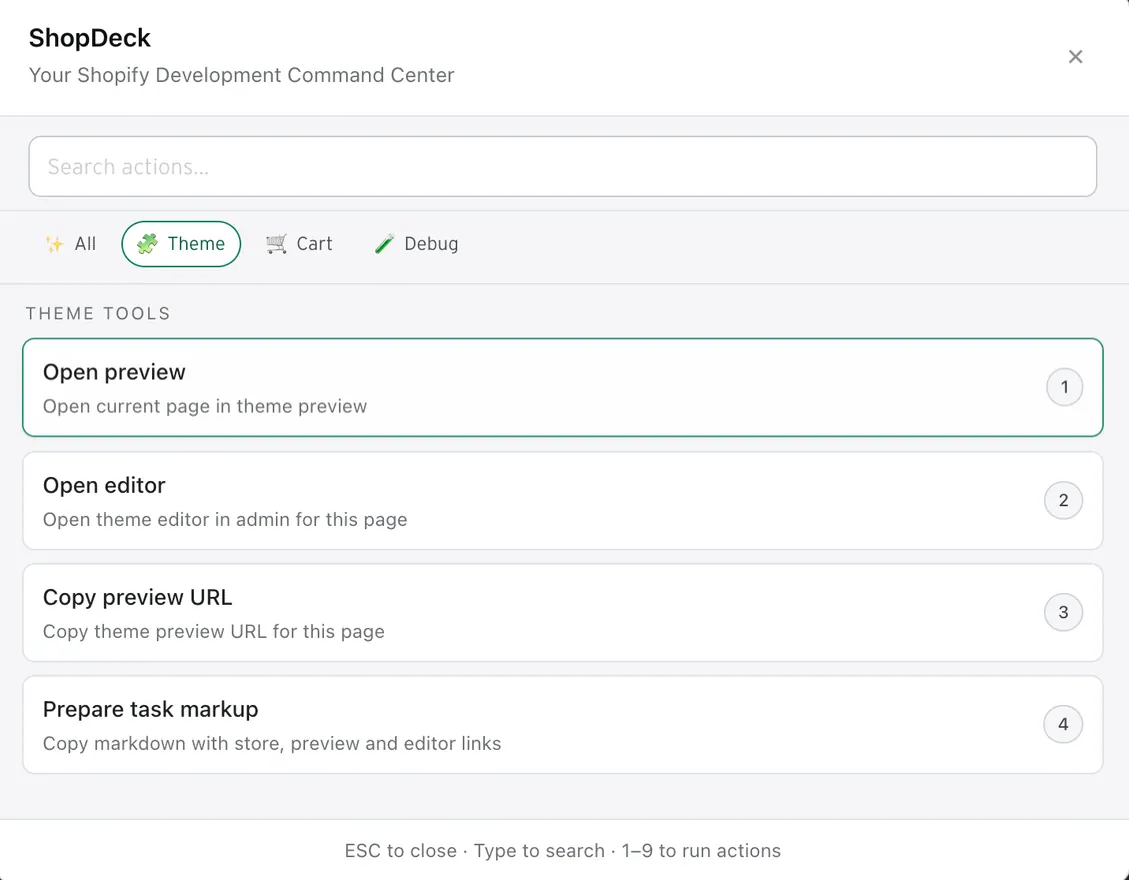Click the ShopDeck title text
The width and height of the screenshot is (1129, 880).
point(89,38)
